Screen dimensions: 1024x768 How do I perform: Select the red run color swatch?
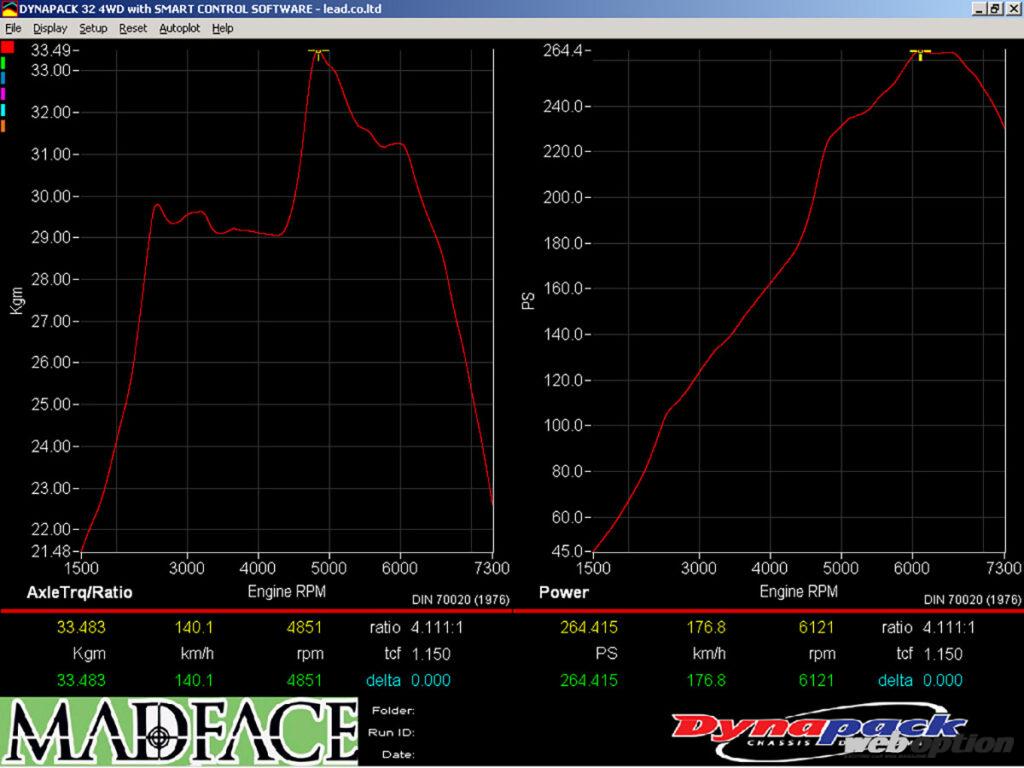pos(6,47)
